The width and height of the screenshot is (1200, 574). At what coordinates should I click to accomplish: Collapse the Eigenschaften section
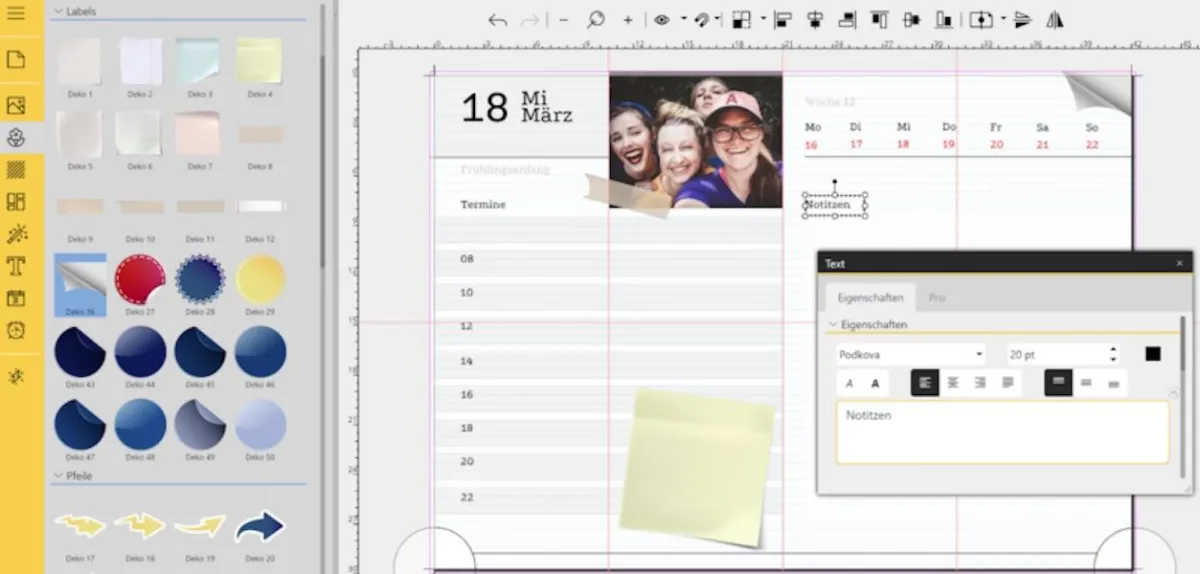pos(833,325)
